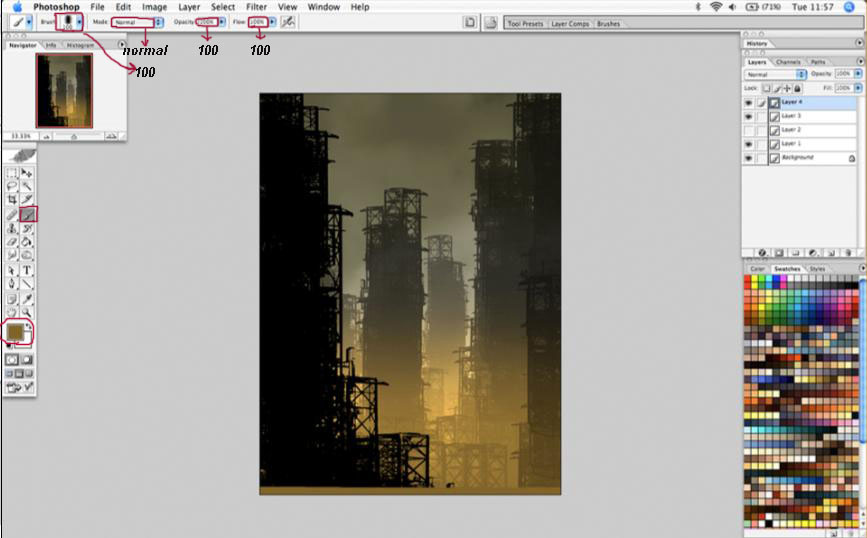Open the Brushes well tab
867x538 pixels.
[x=608, y=24]
